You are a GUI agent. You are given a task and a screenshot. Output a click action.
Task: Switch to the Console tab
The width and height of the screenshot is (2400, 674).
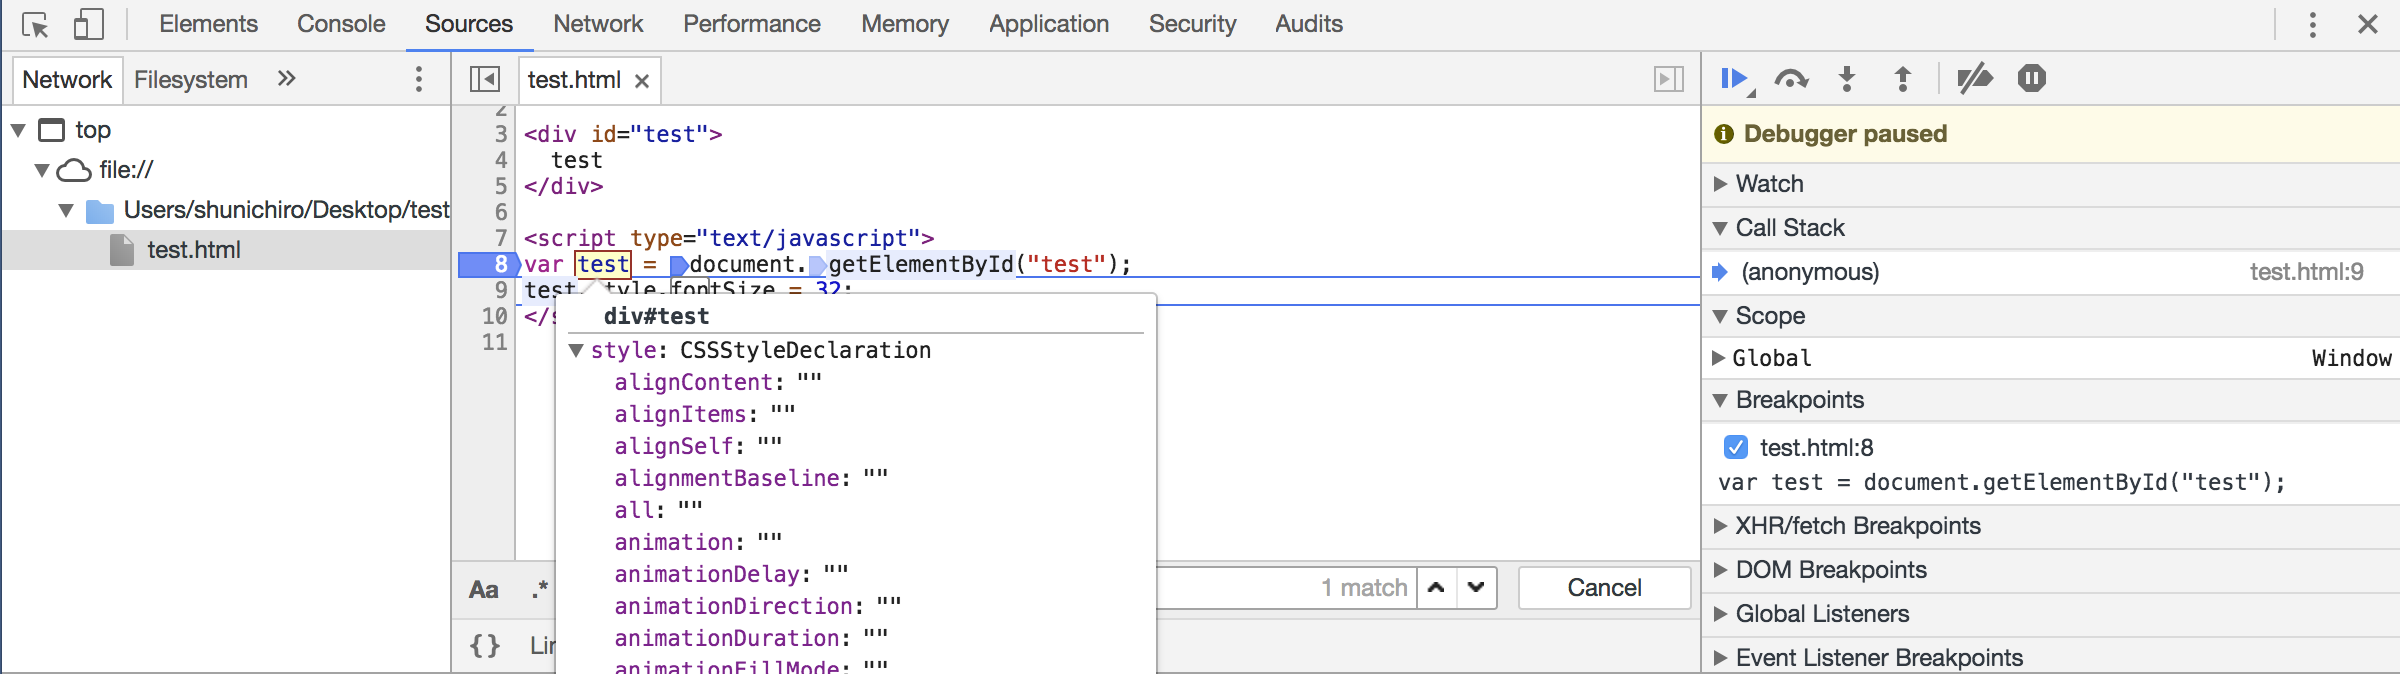pos(341,24)
